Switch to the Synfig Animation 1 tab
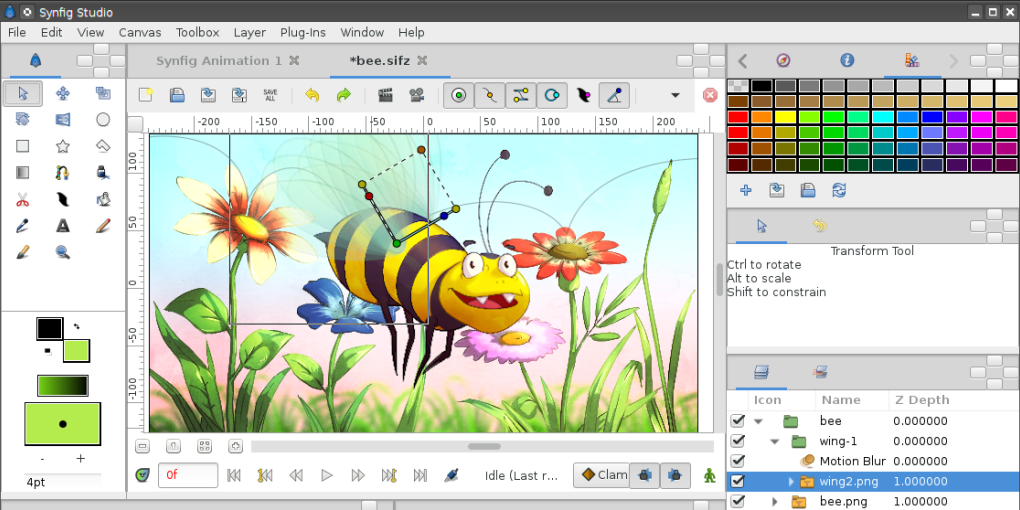The image size is (1020, 510). tap(219, 61)
